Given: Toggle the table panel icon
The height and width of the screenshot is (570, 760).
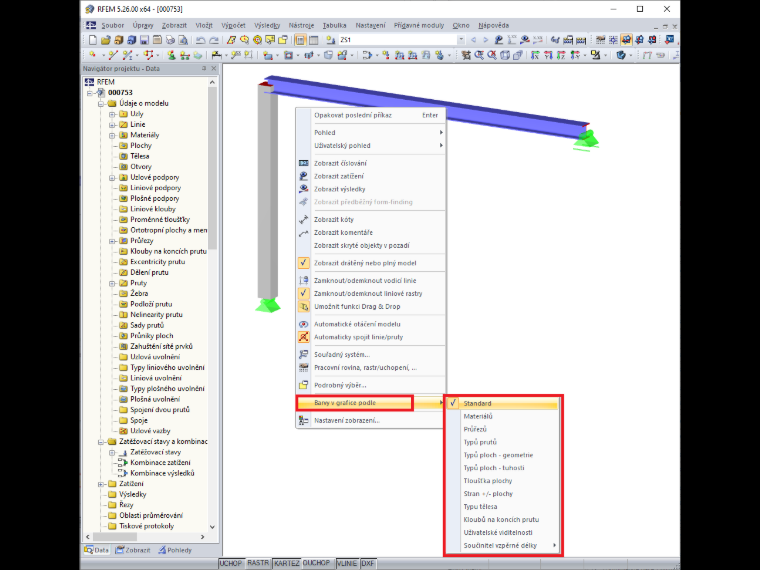Looking at the screenshot, I should pyautogui.click(x=313, y=40).
